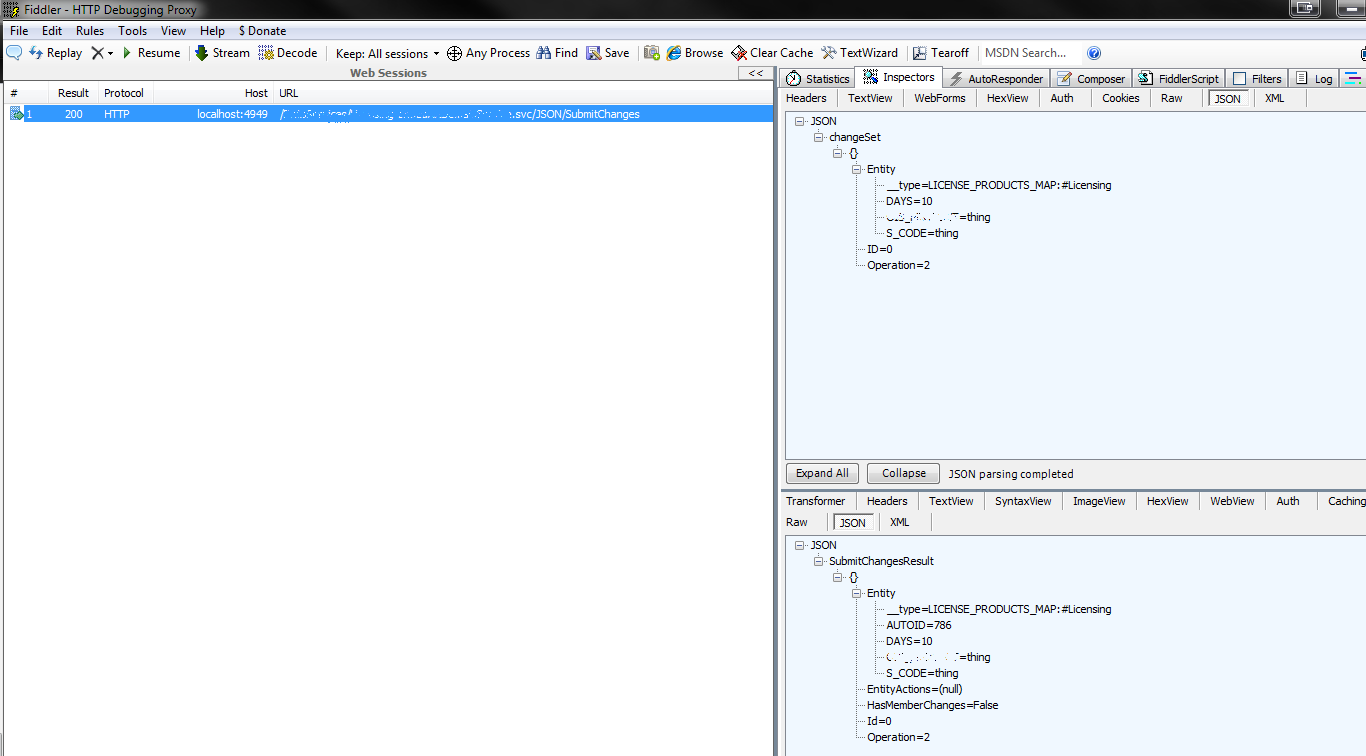Save sessions using the Save toolbar icon
1366x756 pixels.
pos(608,53)
